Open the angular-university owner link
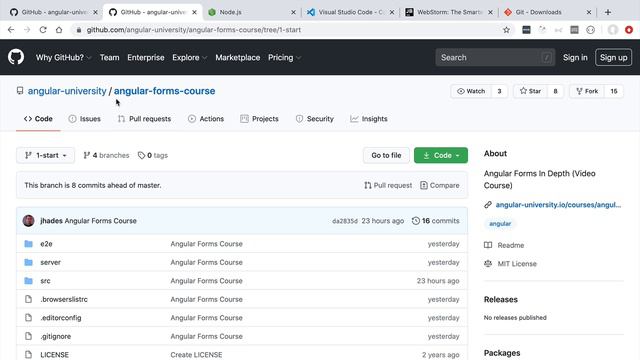 click(67, 91)
